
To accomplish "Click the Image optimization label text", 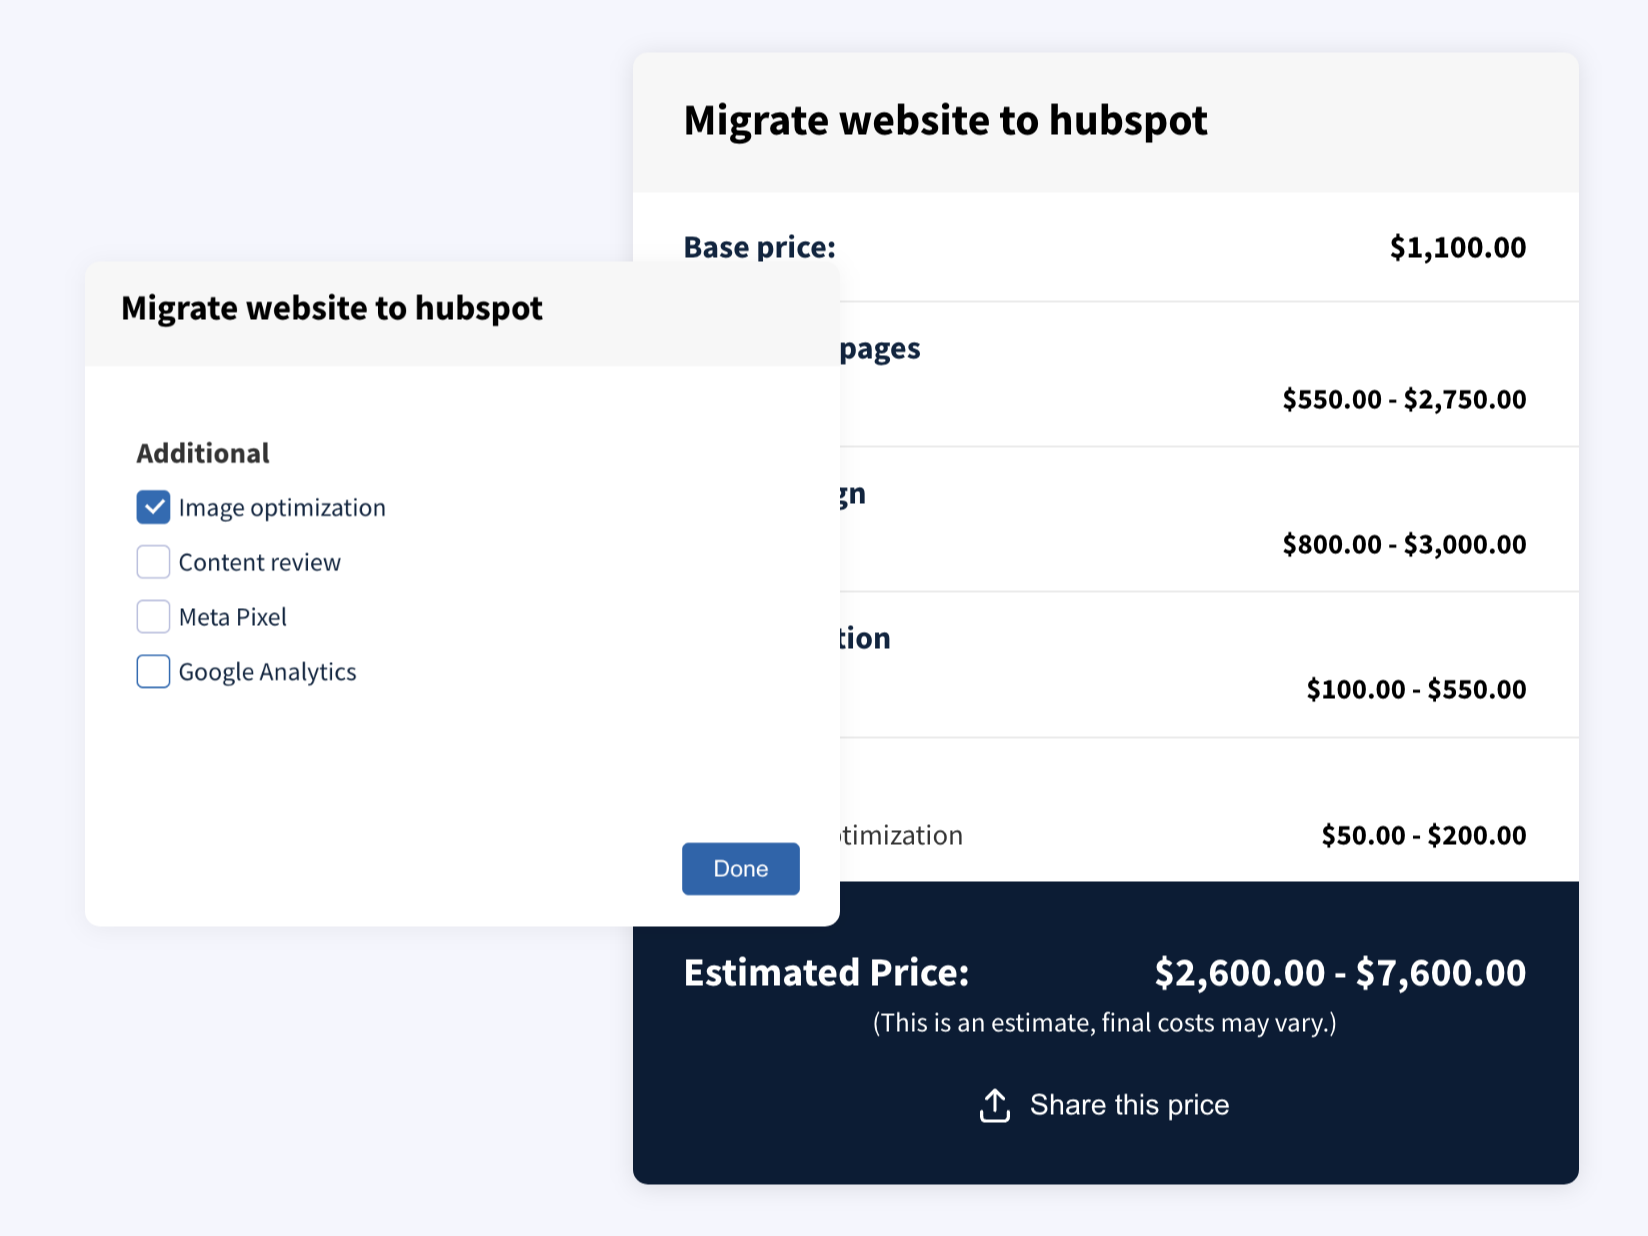I will (281, 508).
